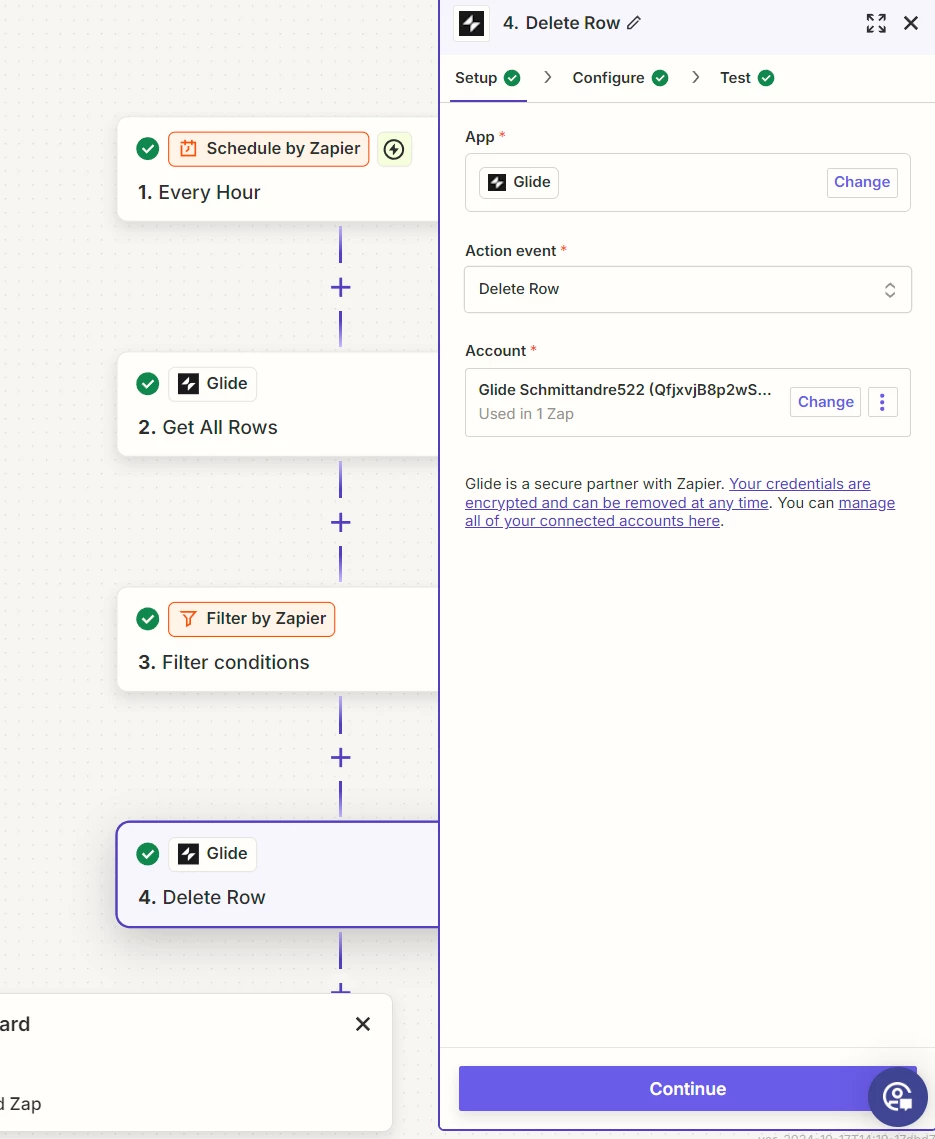Click the Glide app chip in App field
This screenshot has height=1139, width=935.
[519, 182]
